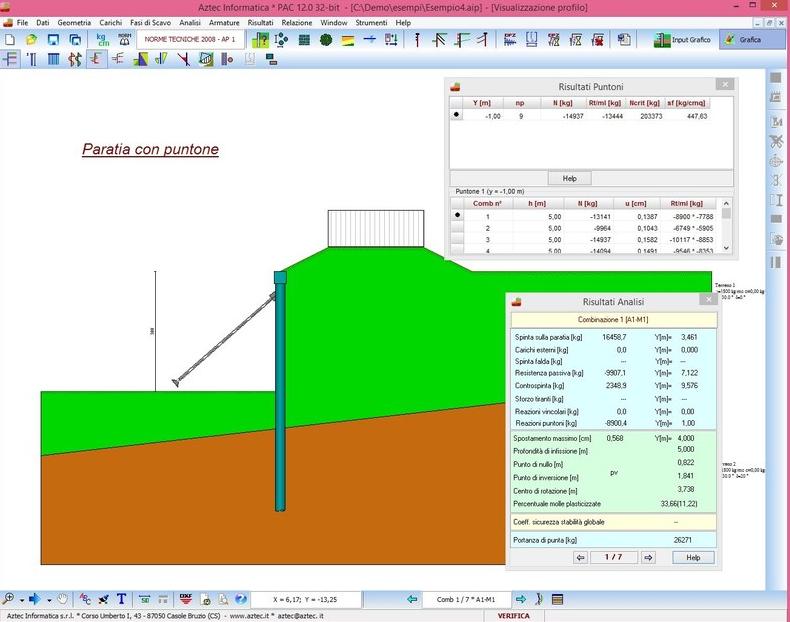
Task: Select the first row radio in Risultati Puntoni
Action: point(457,116)
